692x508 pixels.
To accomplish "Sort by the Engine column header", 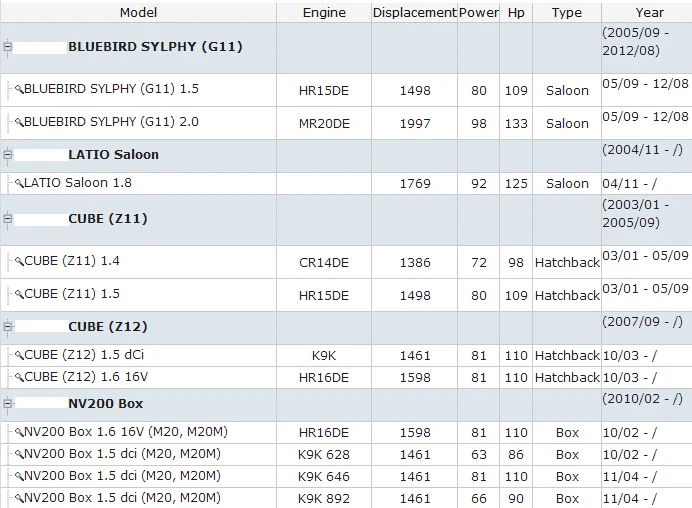I will 324,12.
